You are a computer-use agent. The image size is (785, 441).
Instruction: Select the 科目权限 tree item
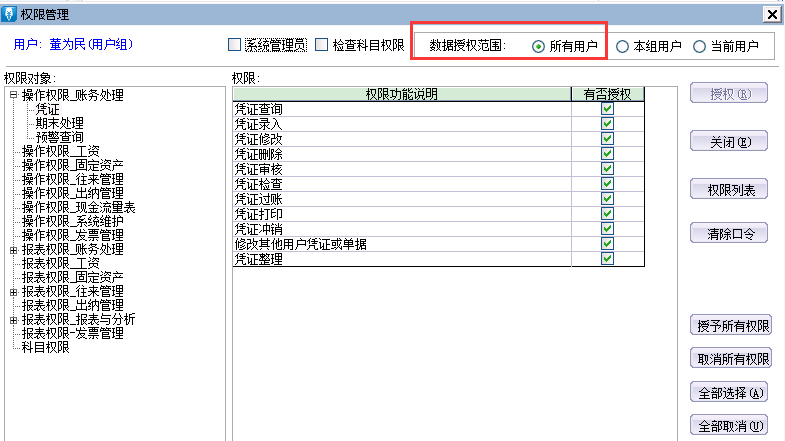point(46,347)
